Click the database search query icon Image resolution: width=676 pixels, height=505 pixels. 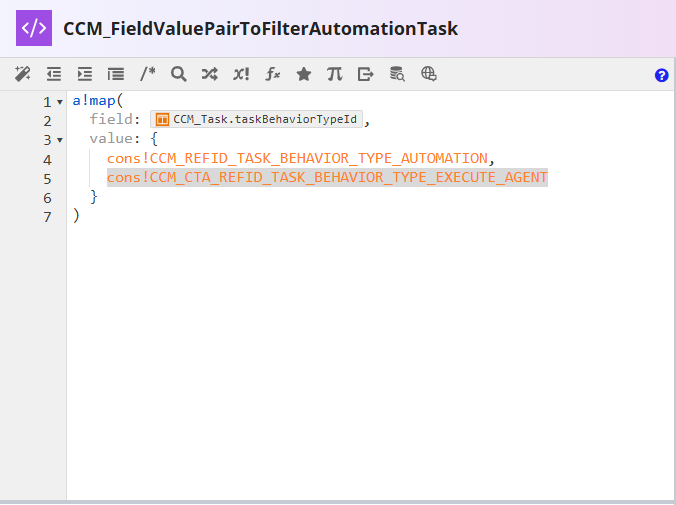(397, 74)
